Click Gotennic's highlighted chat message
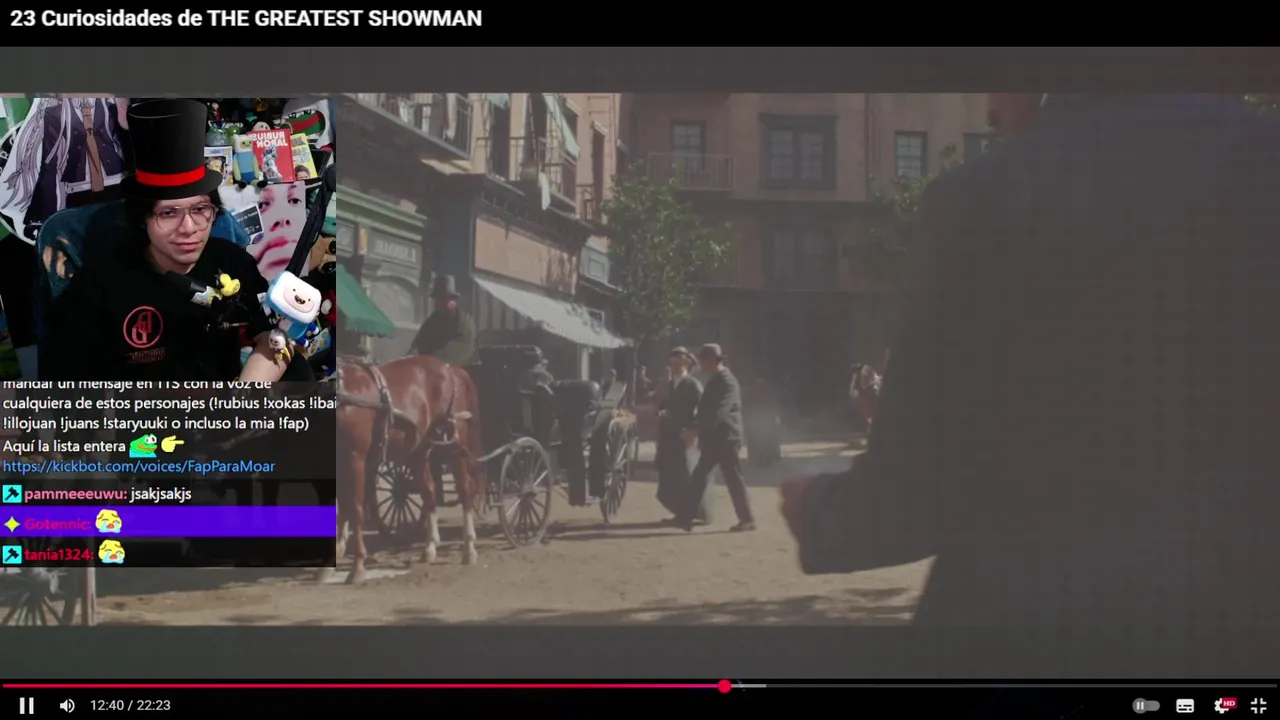1280x720 pixels. 168,522
